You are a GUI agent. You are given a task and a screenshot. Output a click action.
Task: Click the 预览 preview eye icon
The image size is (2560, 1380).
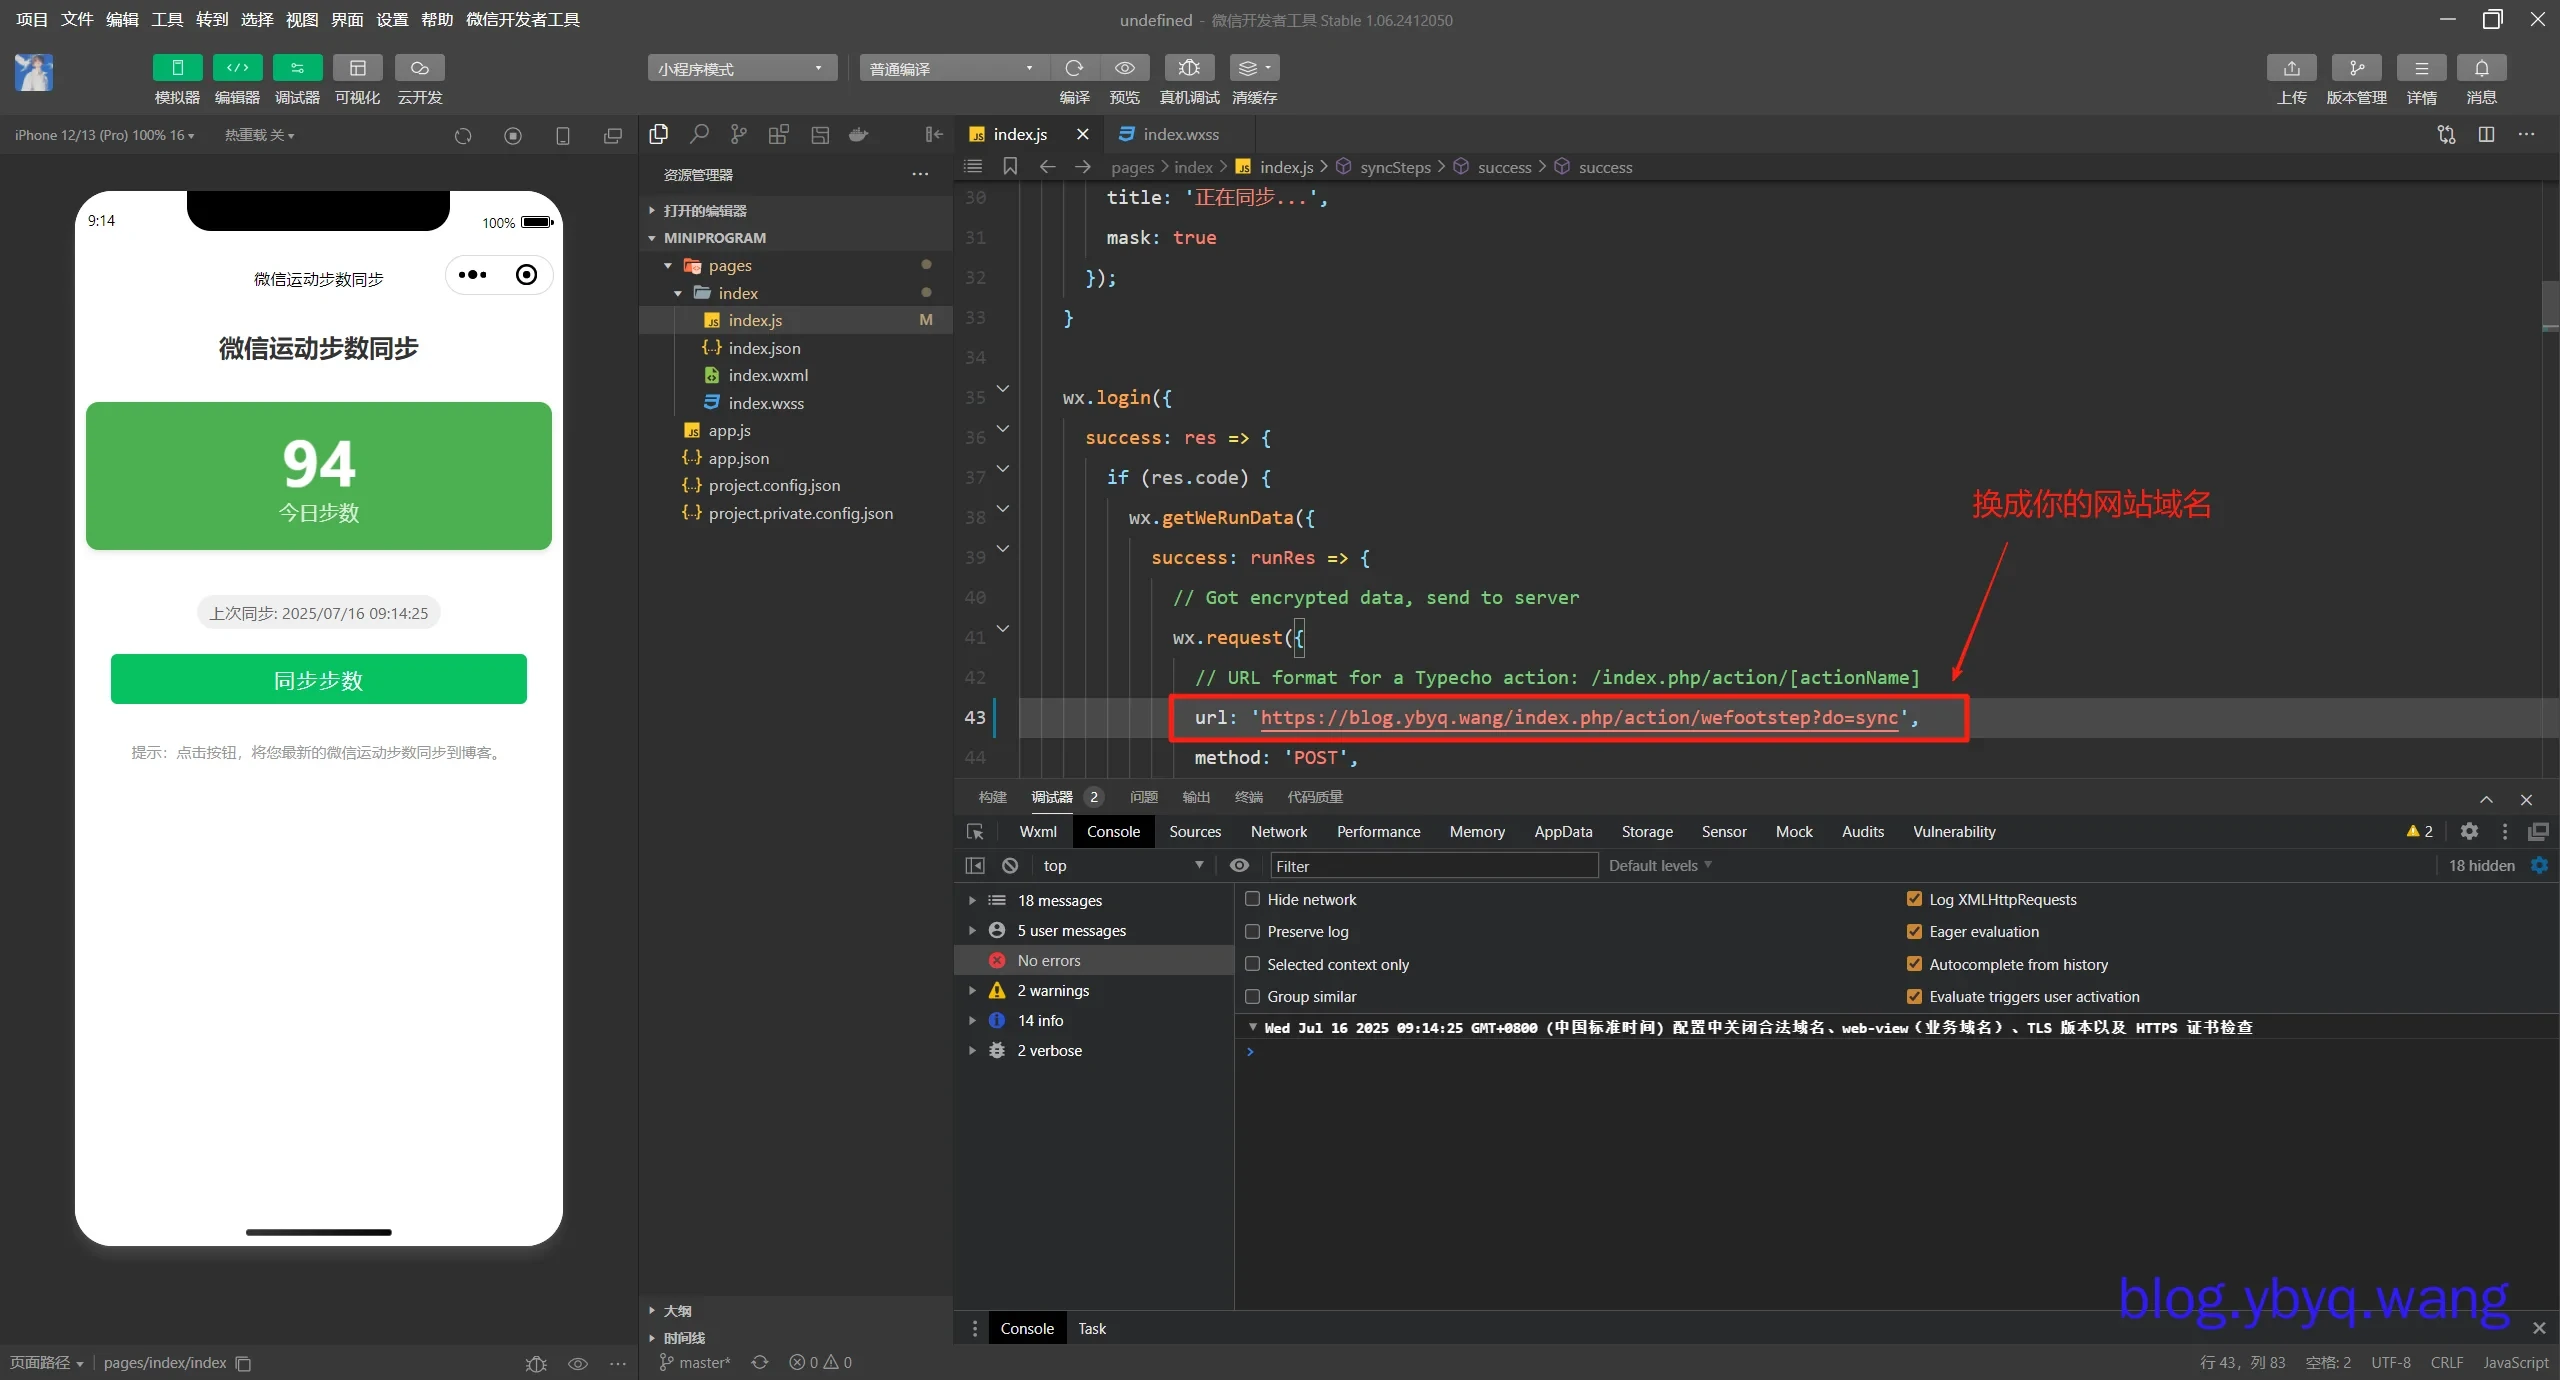pyautogui.click(x=1124, y=68)
